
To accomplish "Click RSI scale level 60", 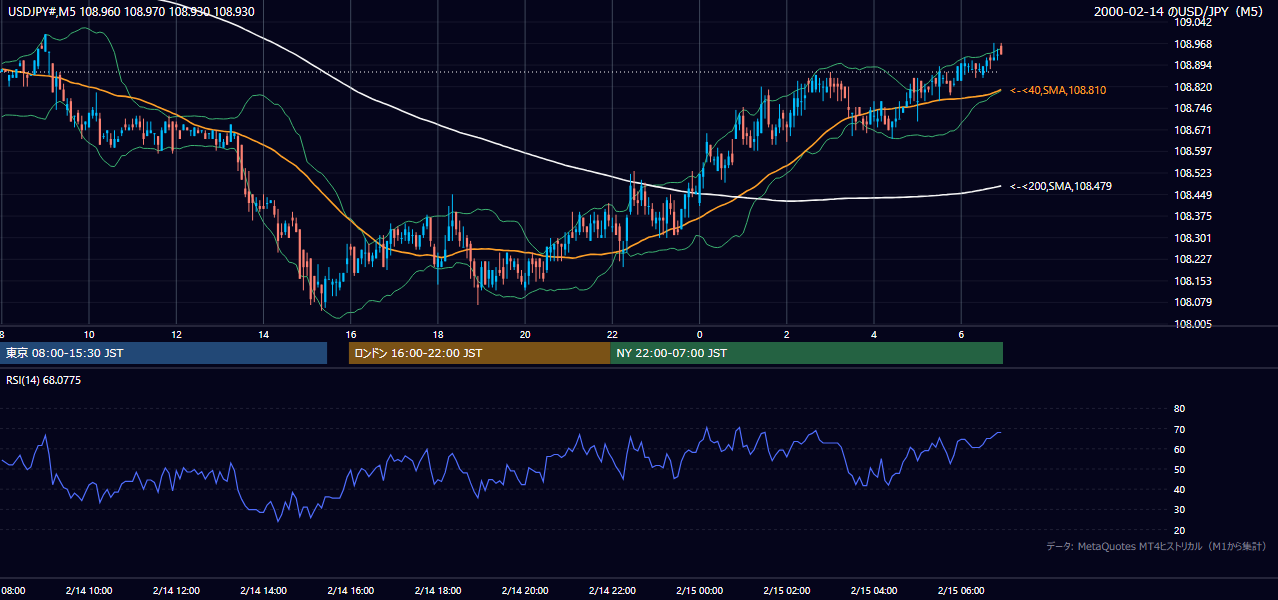I will tap(1179, 449).
